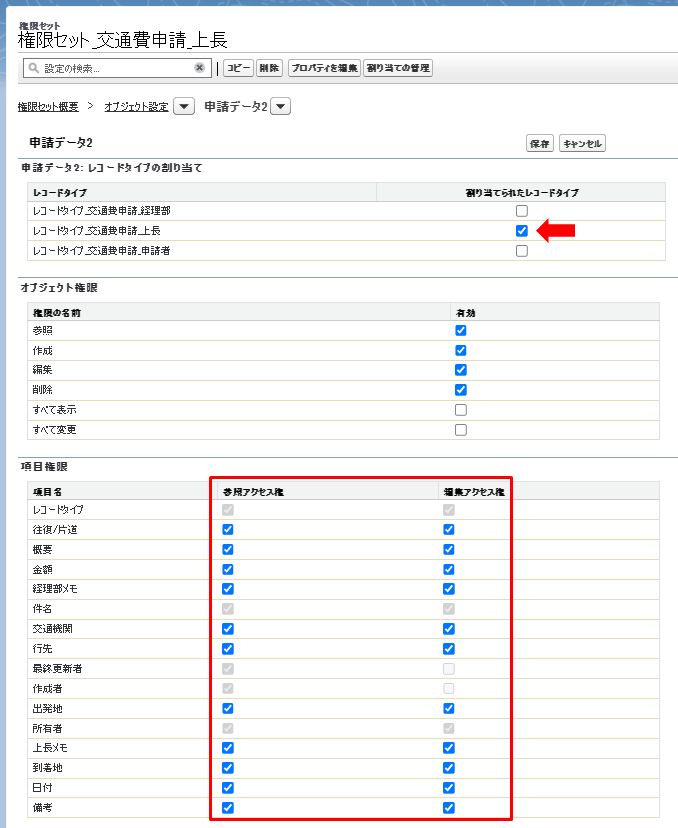Go to the 権限セット概要 link
The width and height of the screenshot is (678, 828).
(x=48, y=107)
